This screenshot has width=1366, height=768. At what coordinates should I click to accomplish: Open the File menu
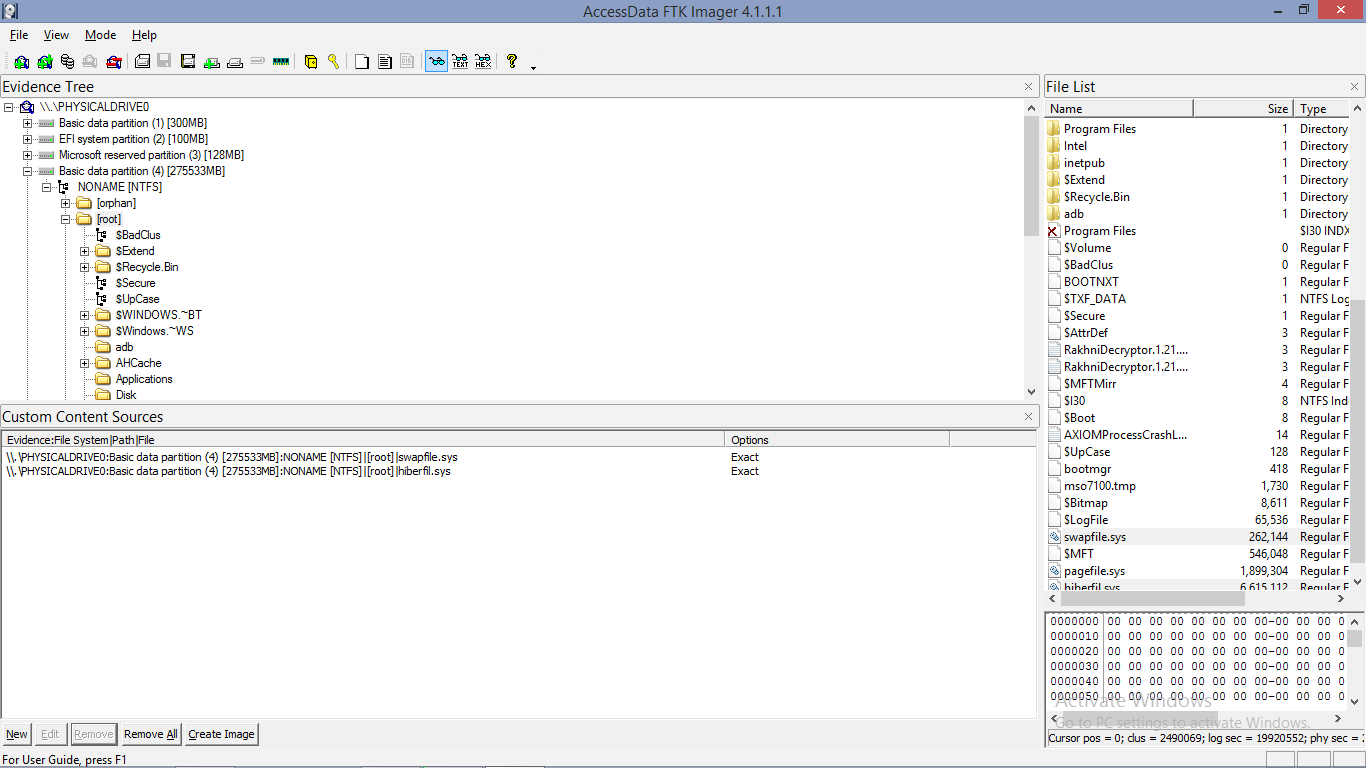click(x=19, y=35)
